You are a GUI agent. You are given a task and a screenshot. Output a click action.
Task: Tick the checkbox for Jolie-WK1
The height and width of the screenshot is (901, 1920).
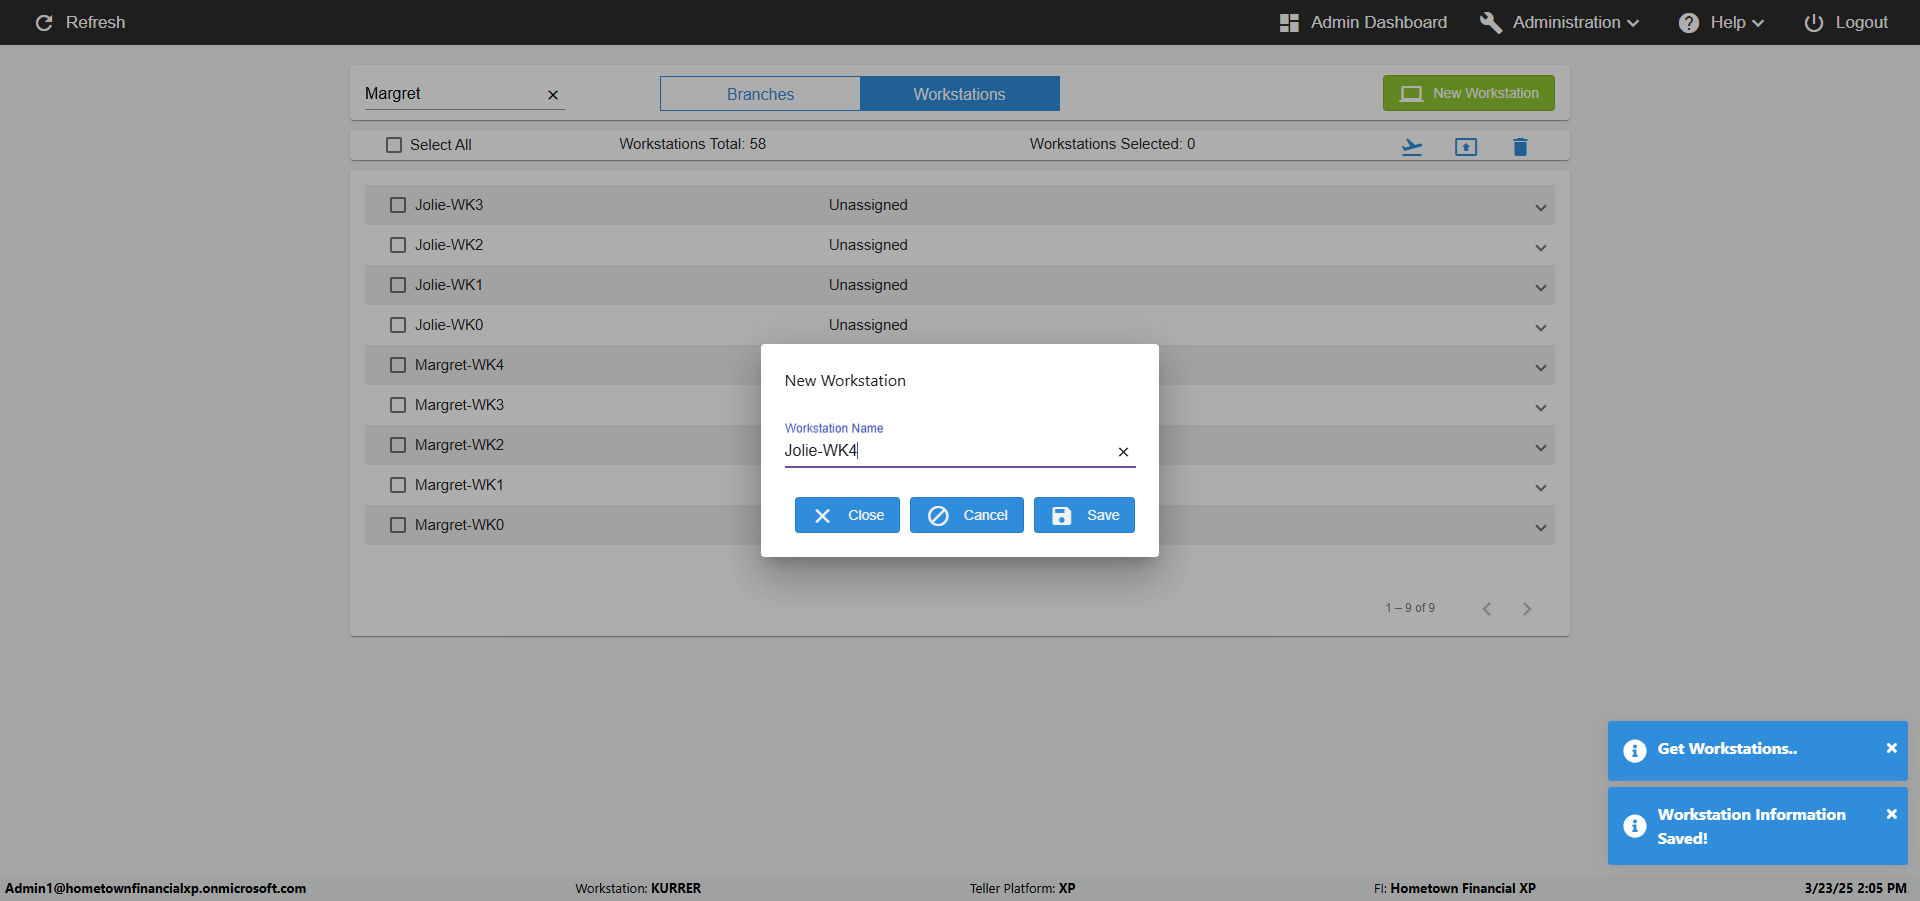coord(398,285)
